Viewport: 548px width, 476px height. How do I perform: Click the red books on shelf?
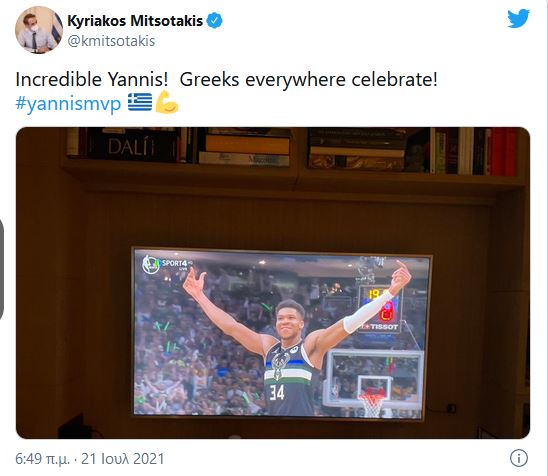(x=503, y=152)
